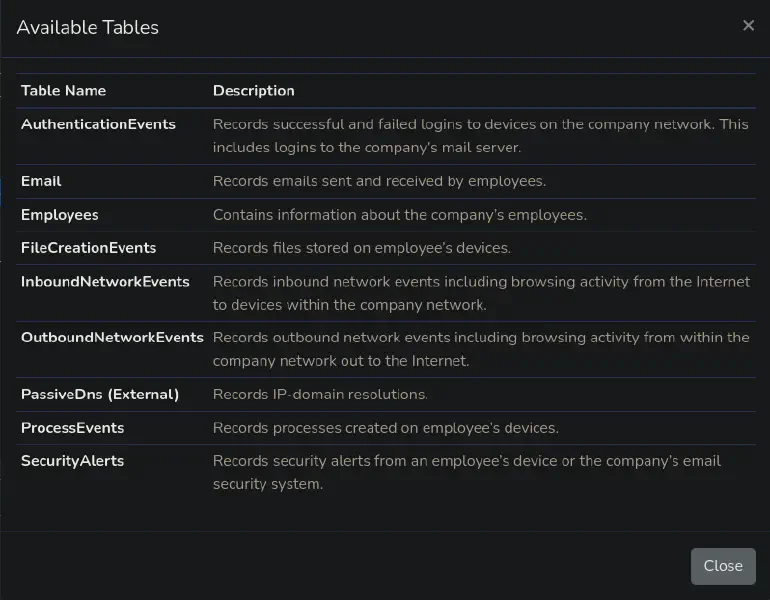770x600 pixels.
Task: Select the OutboundNetworkEvents table name
Action: tap(112, 338)
